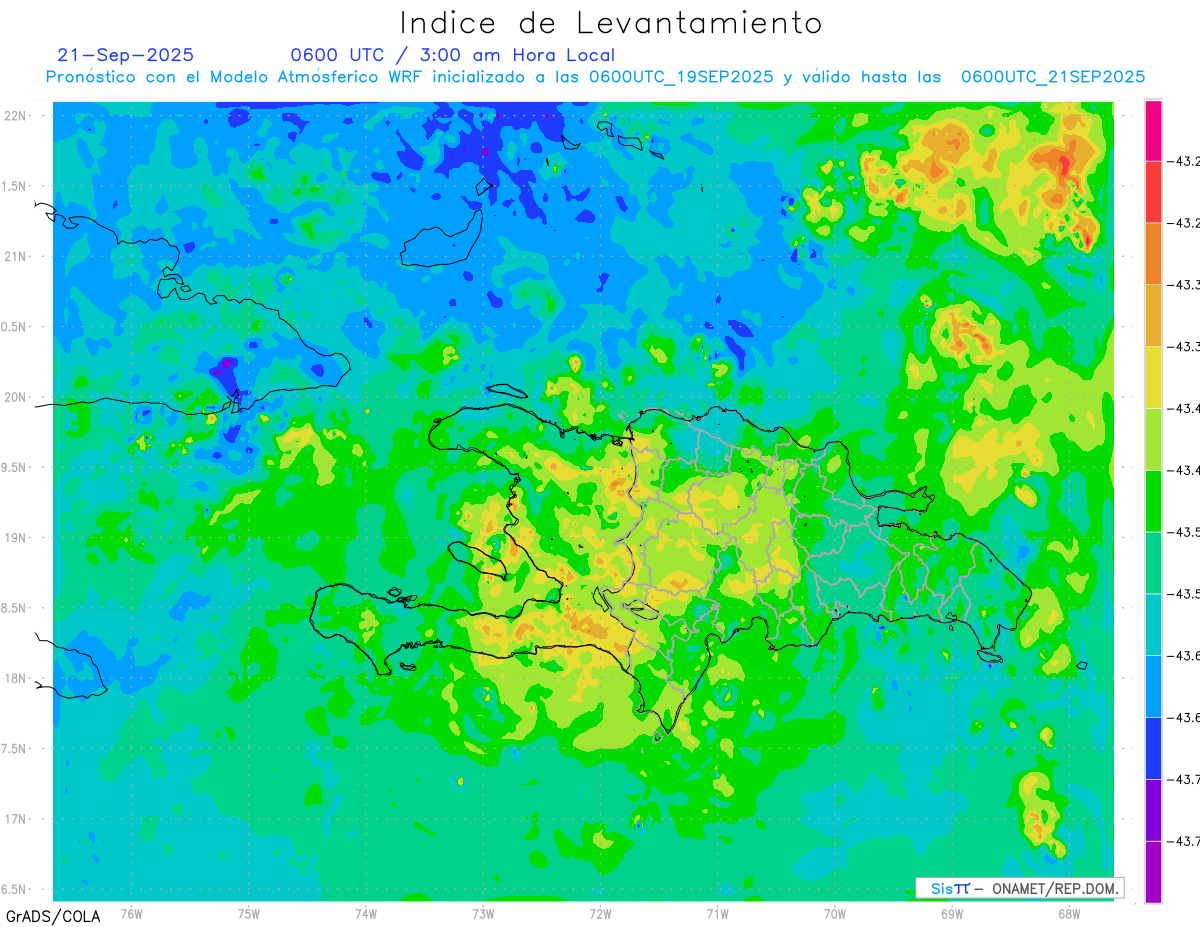This screenshot has width=1200, height=927.
Task: Click the "73W" longitude label
Action: click(x=483, y=913)
